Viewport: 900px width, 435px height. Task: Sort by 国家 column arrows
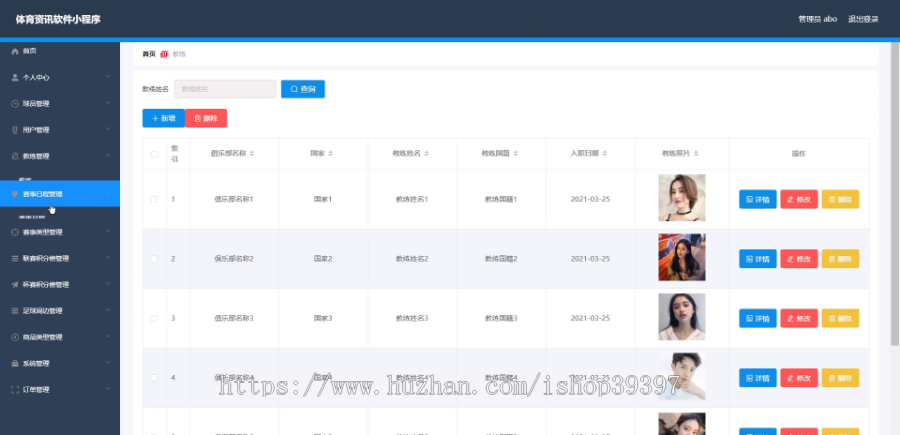[330, 154]
